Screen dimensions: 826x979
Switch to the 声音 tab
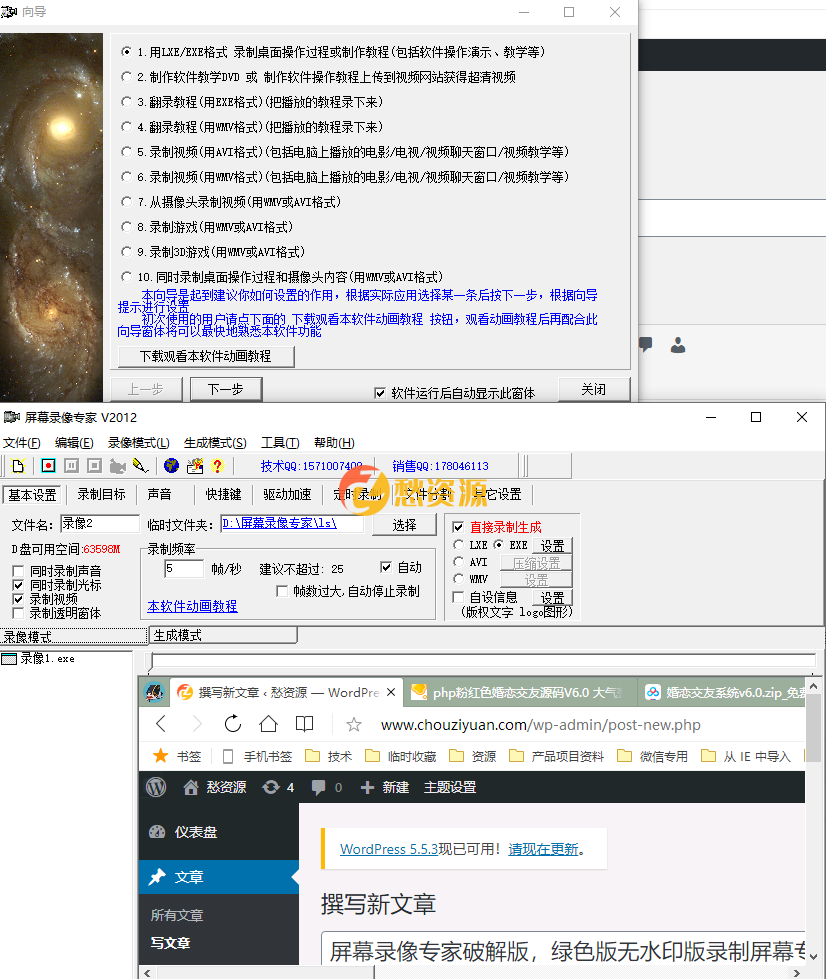click(x=161, y=492)
